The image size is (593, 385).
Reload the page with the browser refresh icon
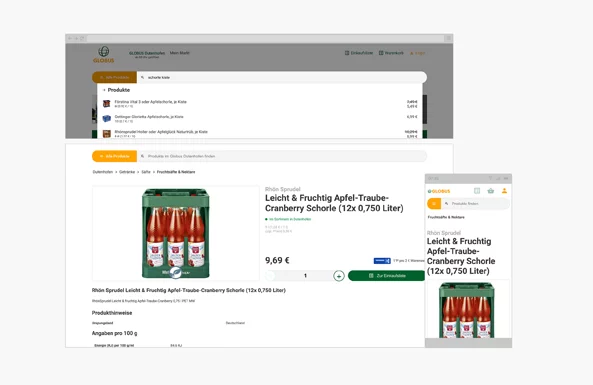(x=82, y=39)
